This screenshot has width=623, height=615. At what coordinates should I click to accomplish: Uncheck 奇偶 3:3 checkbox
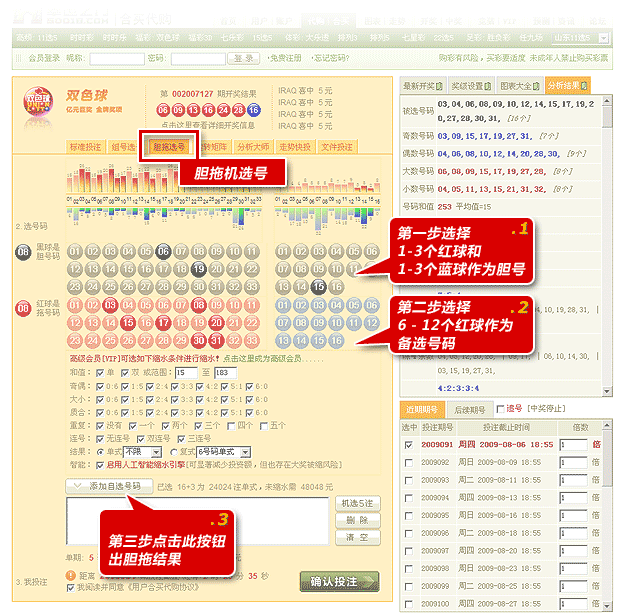tap(175, 387)
